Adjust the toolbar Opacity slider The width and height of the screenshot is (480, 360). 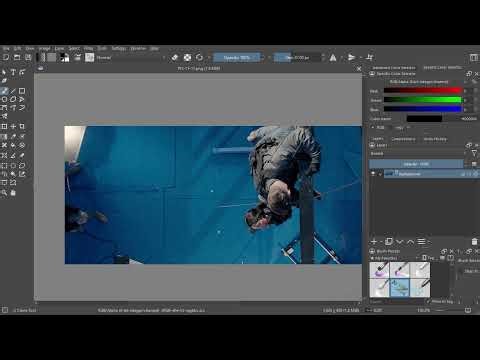pos(237,58)
